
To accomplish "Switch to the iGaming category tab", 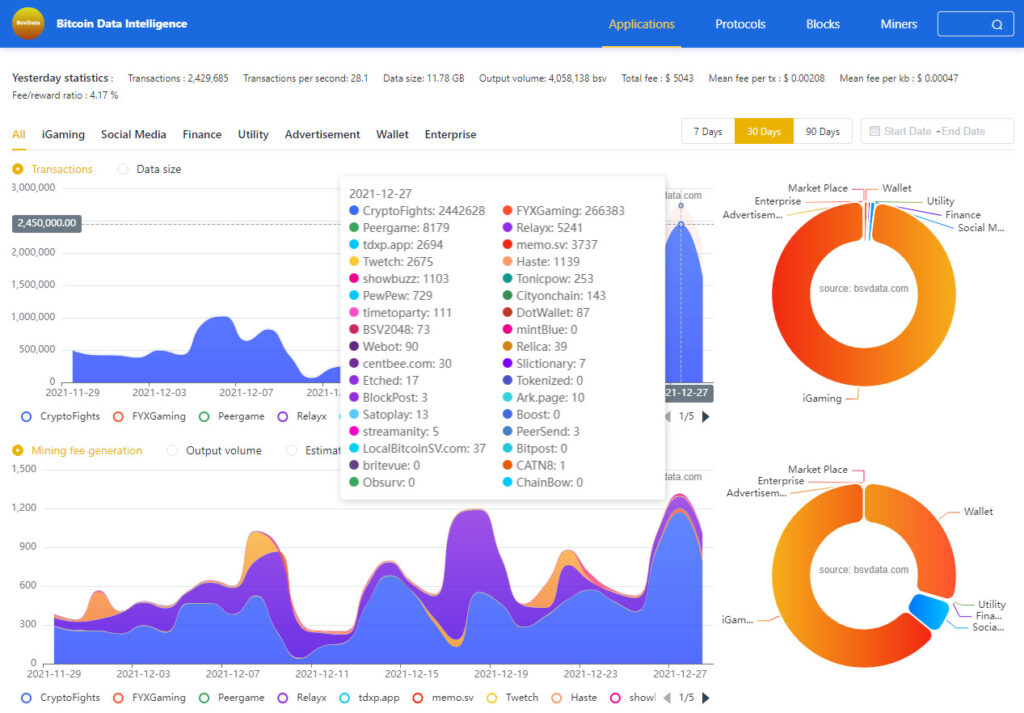I will pos(63,135).
